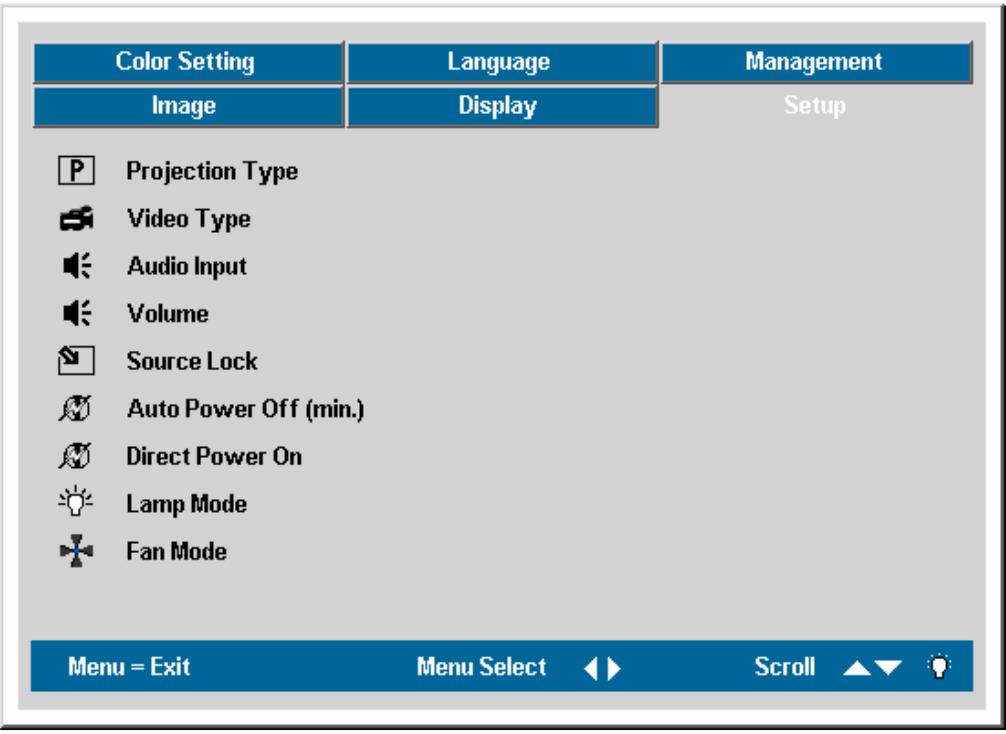Choose the Audio Input entry
The height and width of the screenshot is (734, 1006).
tap(187, 266)
